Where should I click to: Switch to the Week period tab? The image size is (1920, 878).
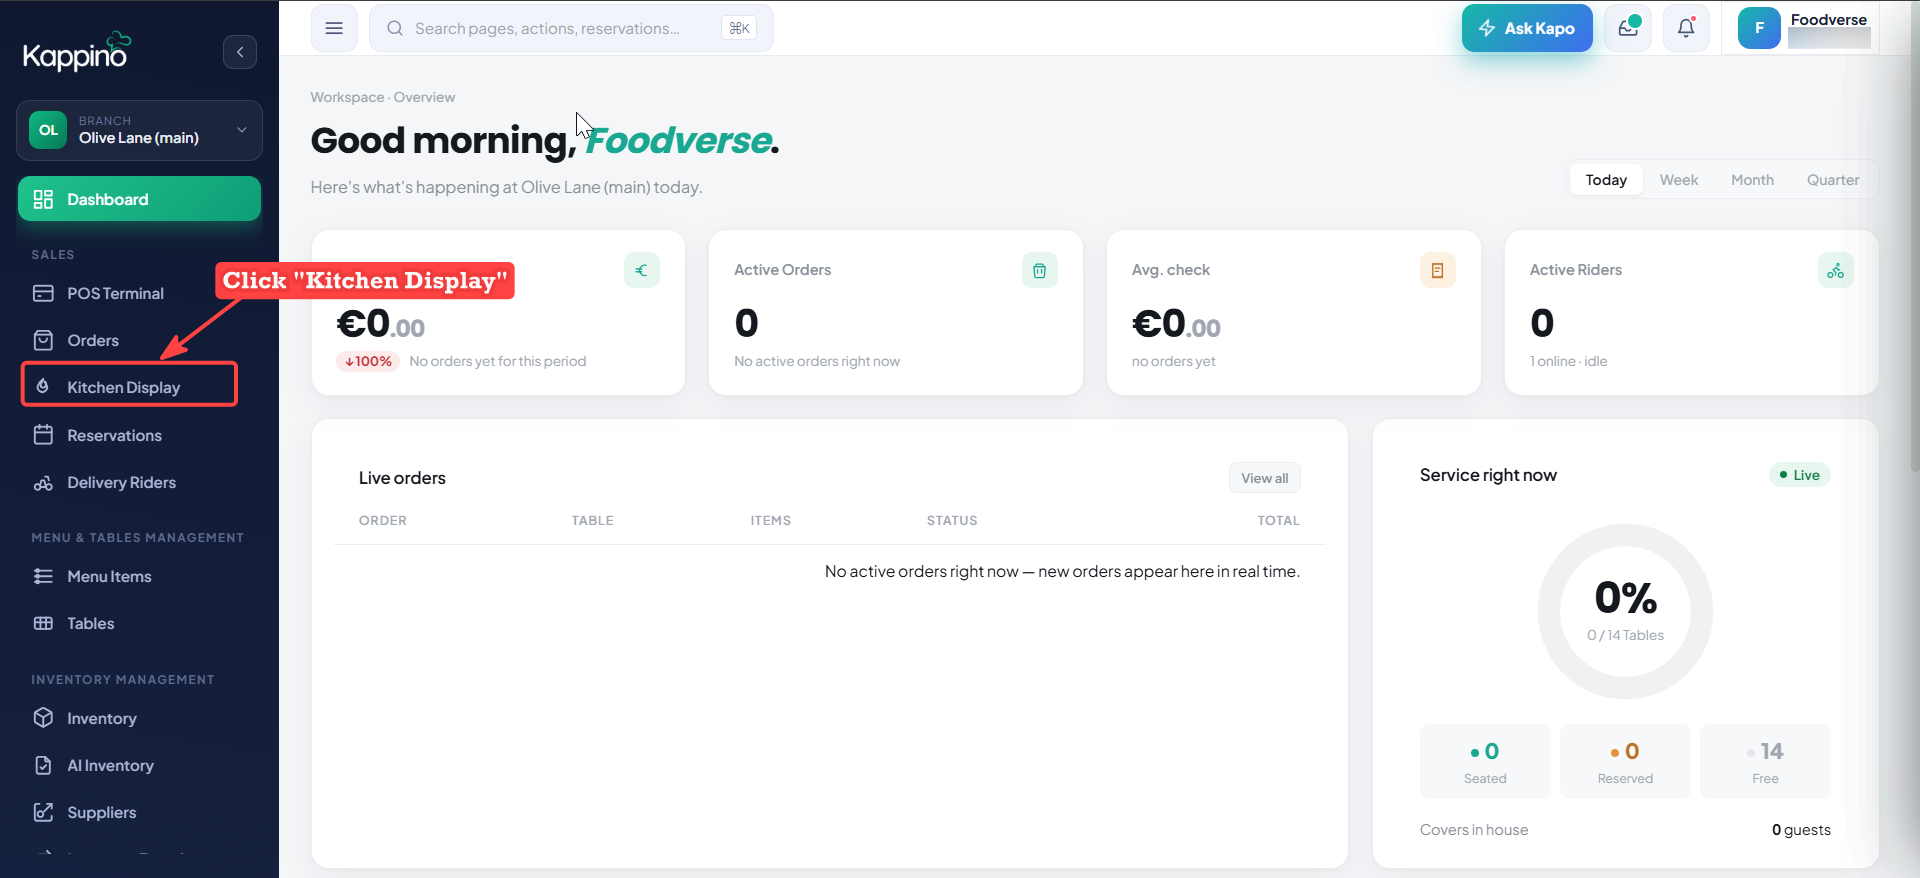pos(1679,180)
